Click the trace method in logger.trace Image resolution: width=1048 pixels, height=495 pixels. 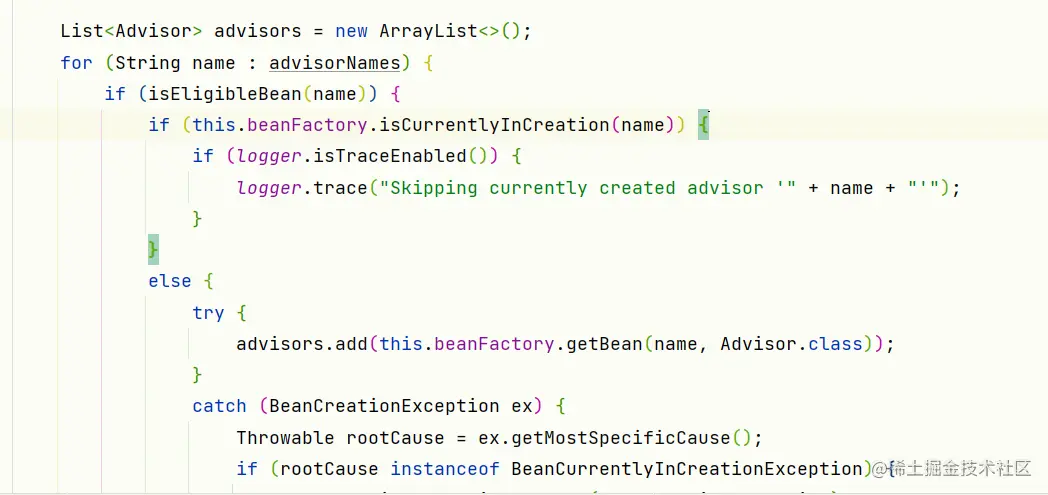click(340, 188)
